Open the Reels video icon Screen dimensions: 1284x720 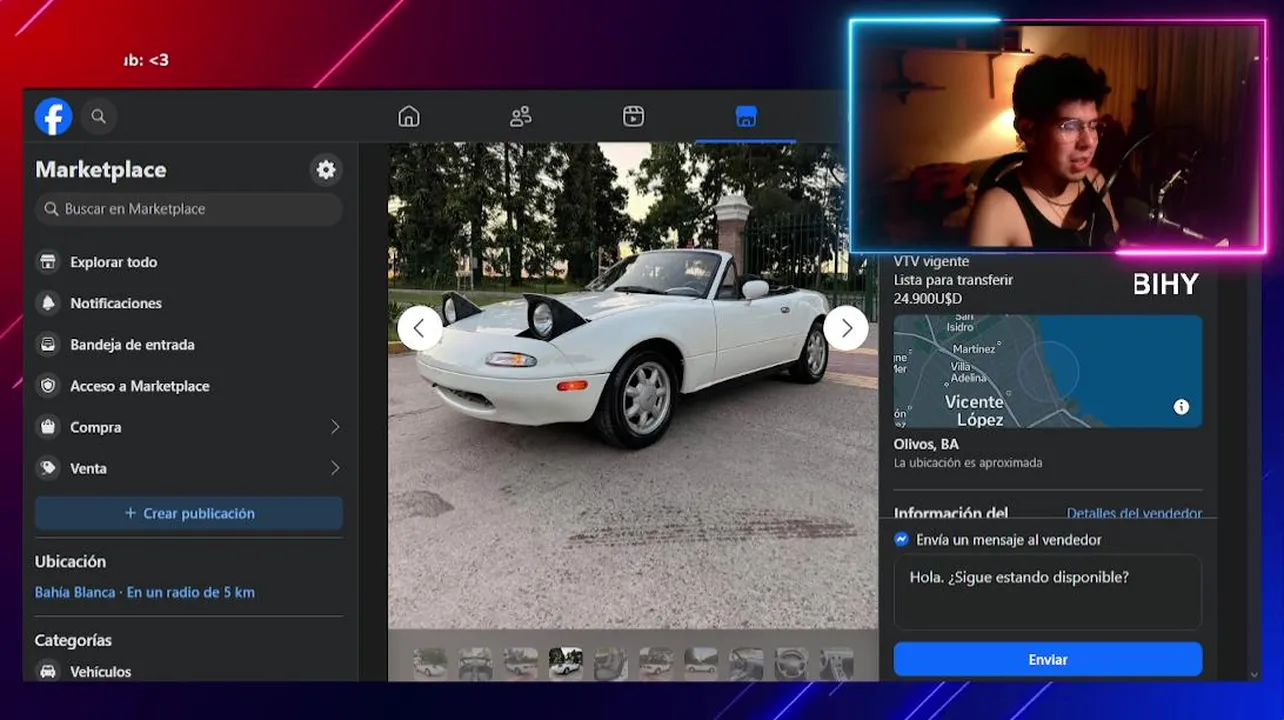[x=633, y=116]
